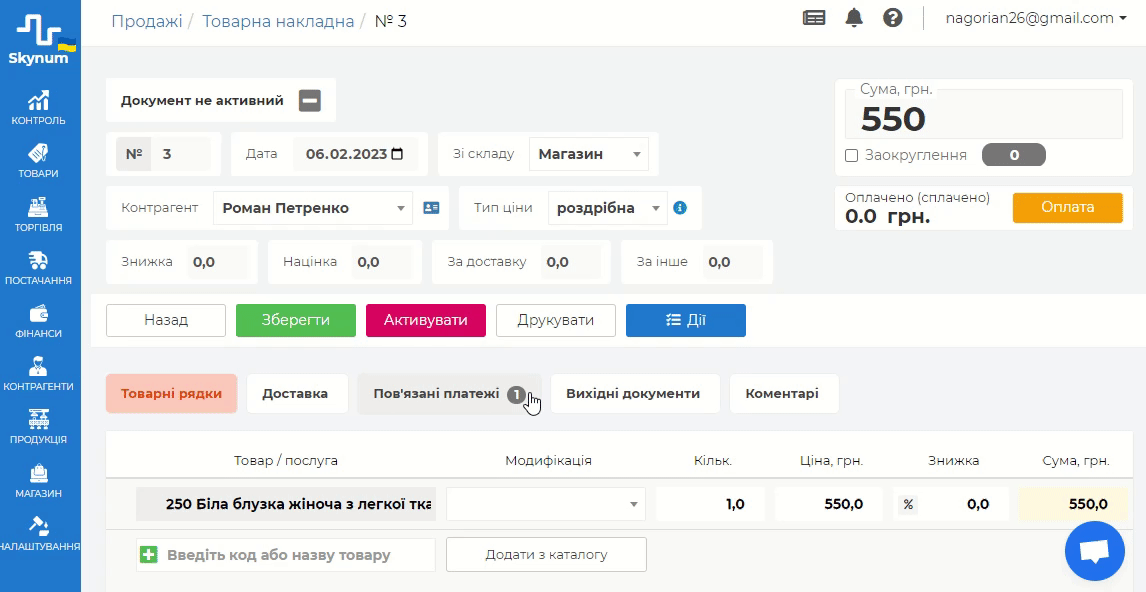Open the Вихідні документи tab
Image resolution: width=1146 pixels, height=592 pixels.
pos(633,393)
